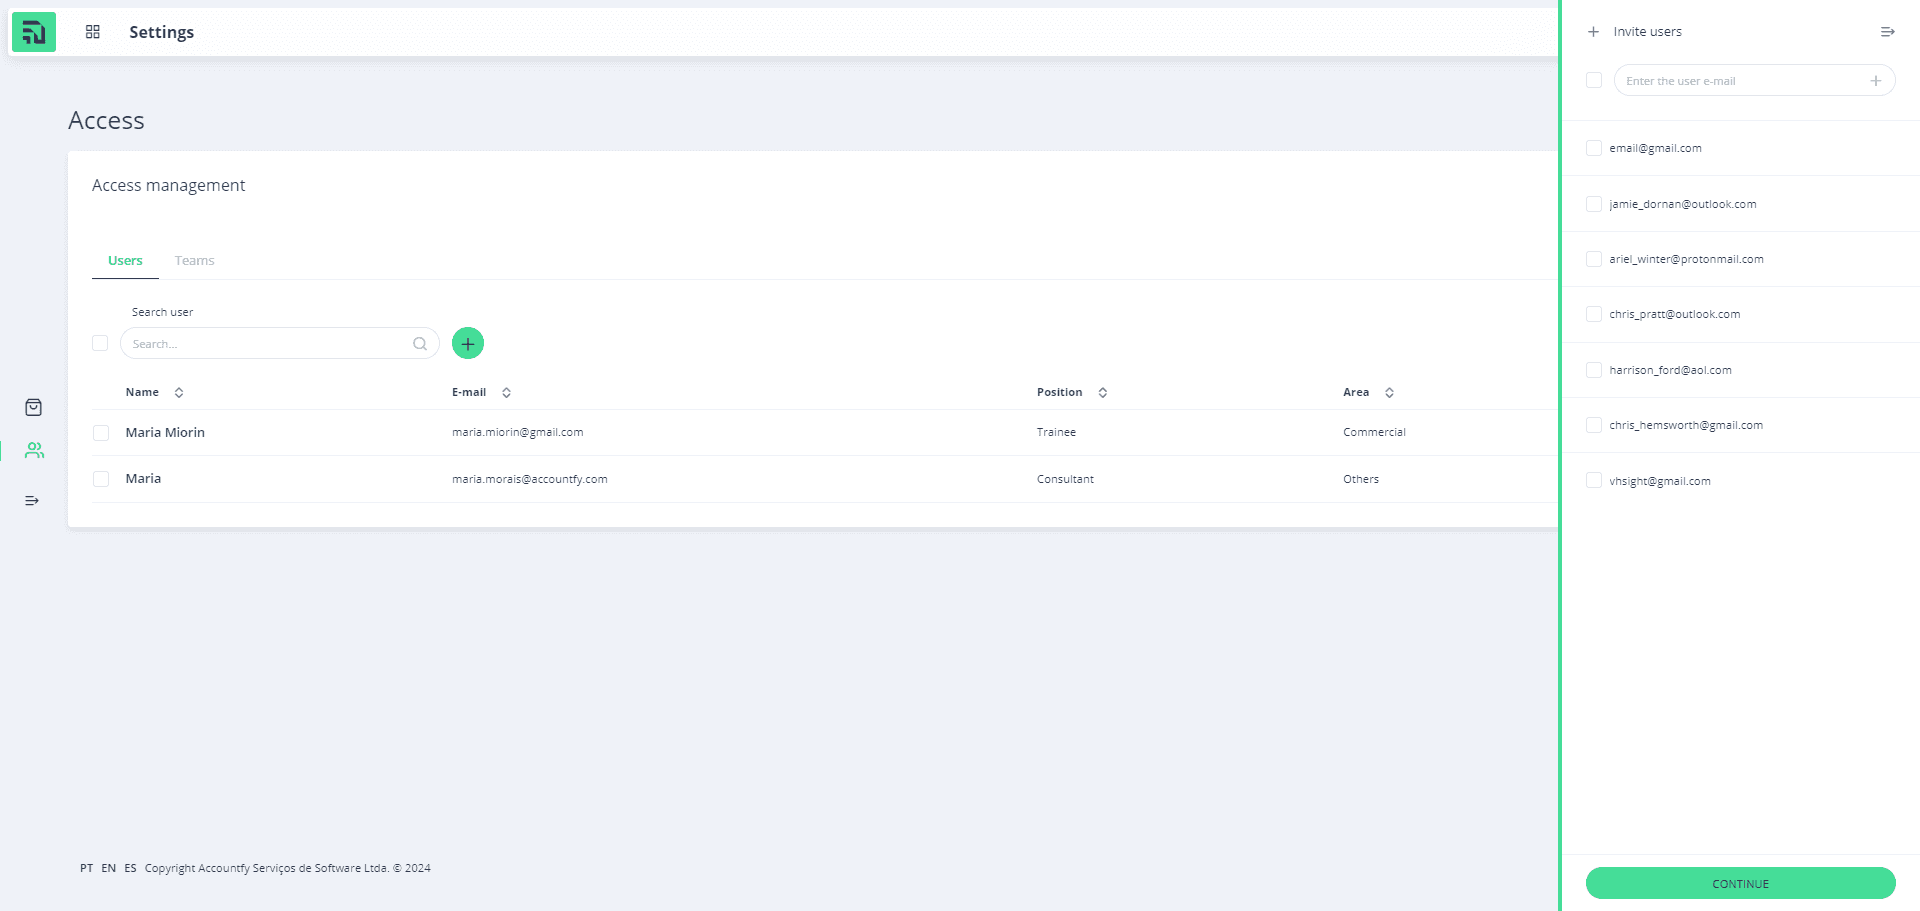Open the apps grid icon

(x=93, y=32)
